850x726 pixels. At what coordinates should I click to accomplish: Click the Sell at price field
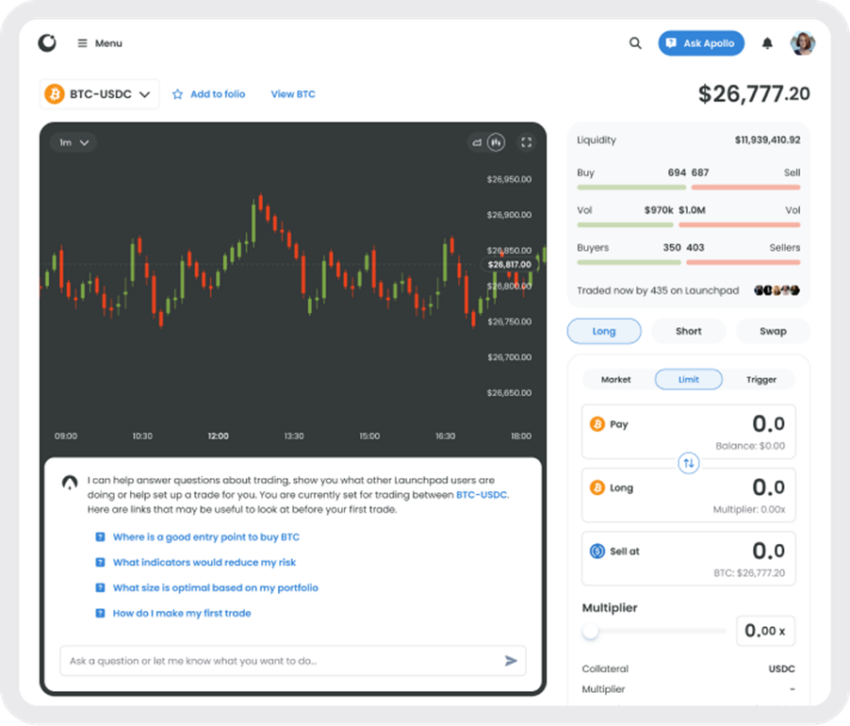688,558
